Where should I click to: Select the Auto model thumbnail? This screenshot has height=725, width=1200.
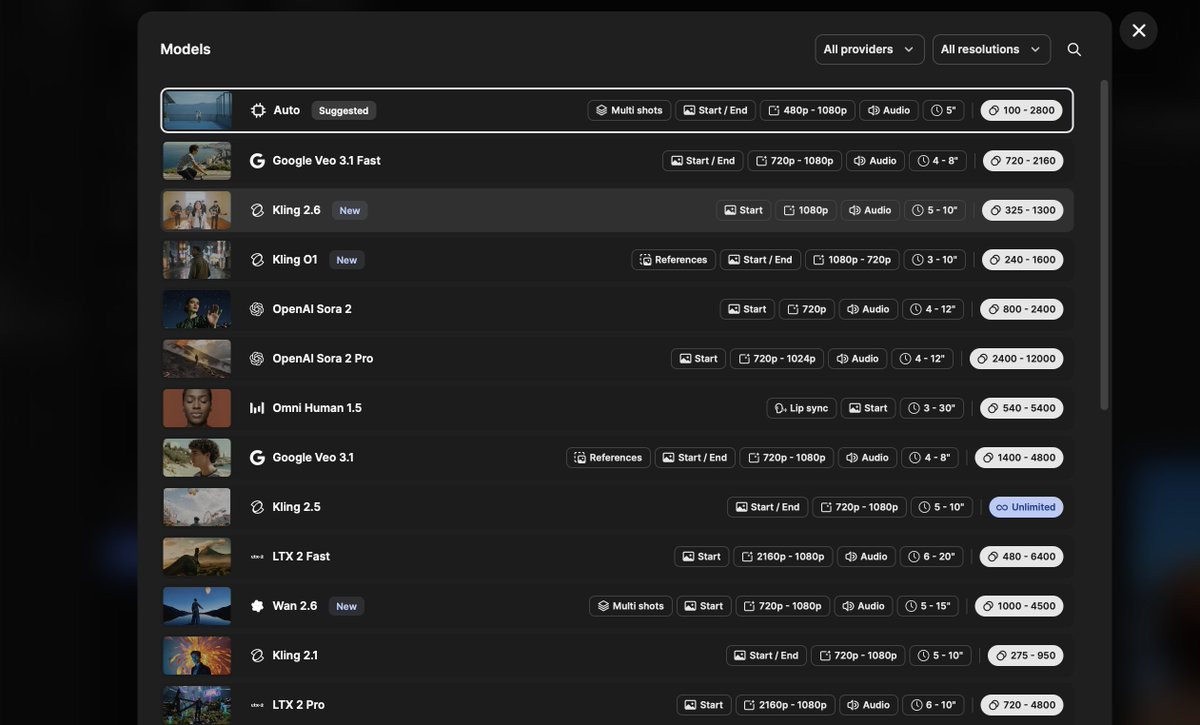point(197,110)
